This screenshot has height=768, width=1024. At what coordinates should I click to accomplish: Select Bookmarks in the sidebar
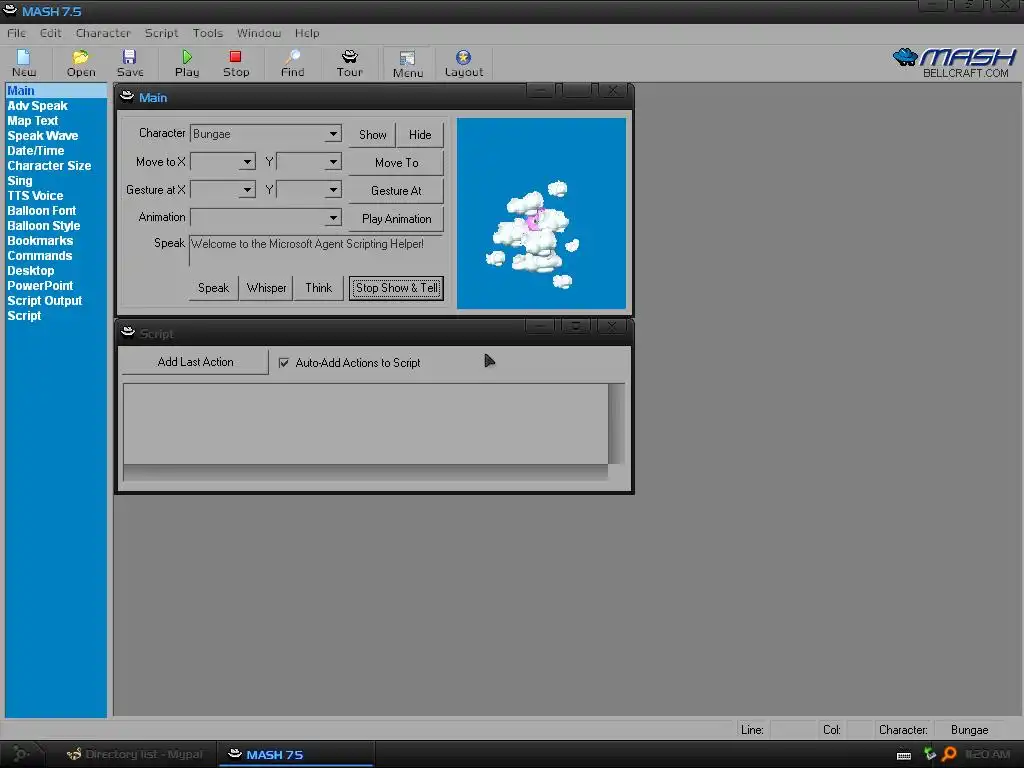[40, 241]
